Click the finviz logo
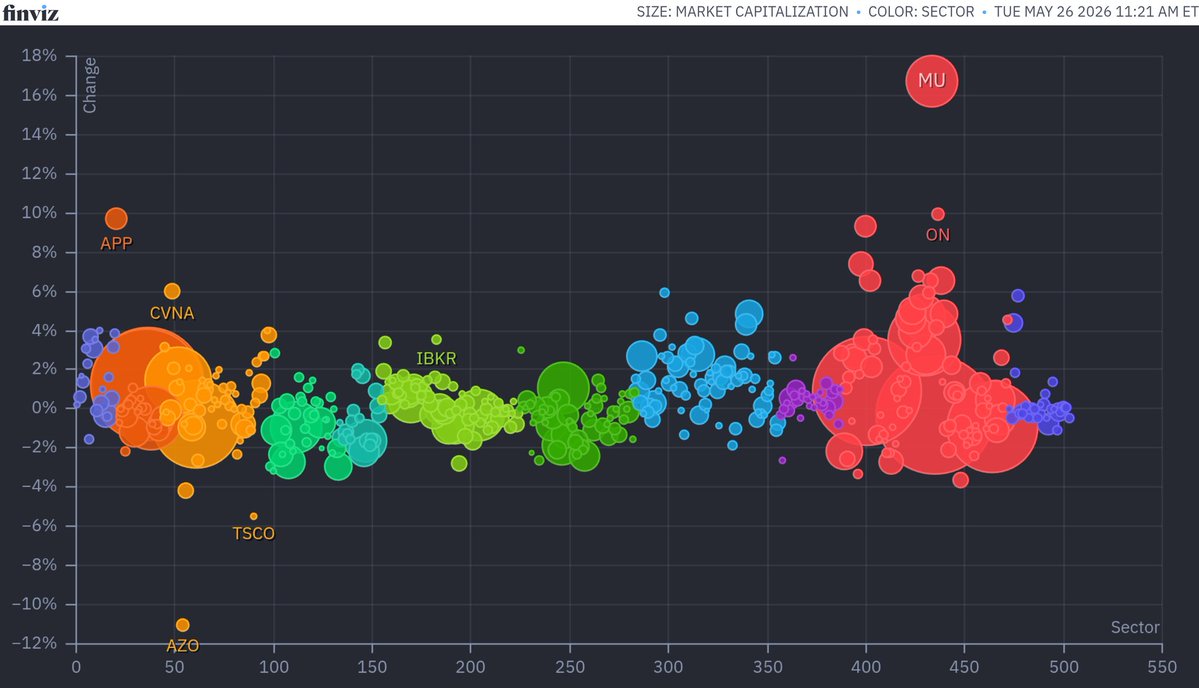This screenshot has height=688, width=1199. 31,12
